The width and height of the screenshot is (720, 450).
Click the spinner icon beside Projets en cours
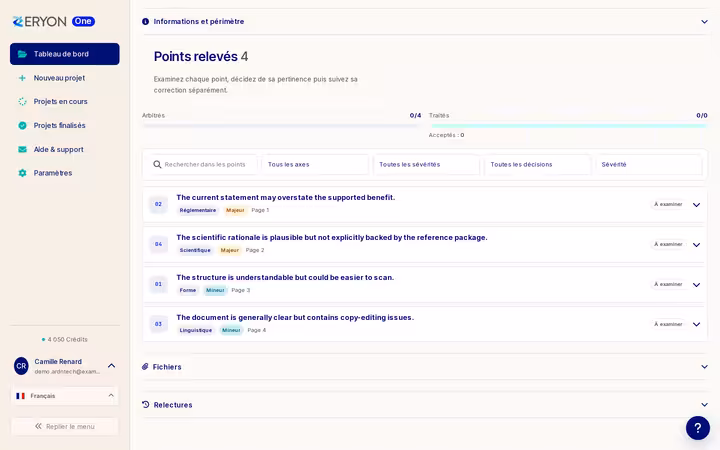coord(22,101)
